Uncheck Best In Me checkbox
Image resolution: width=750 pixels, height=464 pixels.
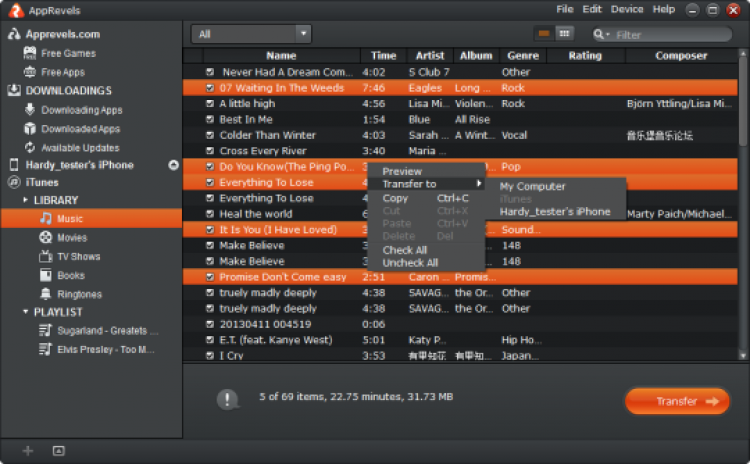point(210,120)
